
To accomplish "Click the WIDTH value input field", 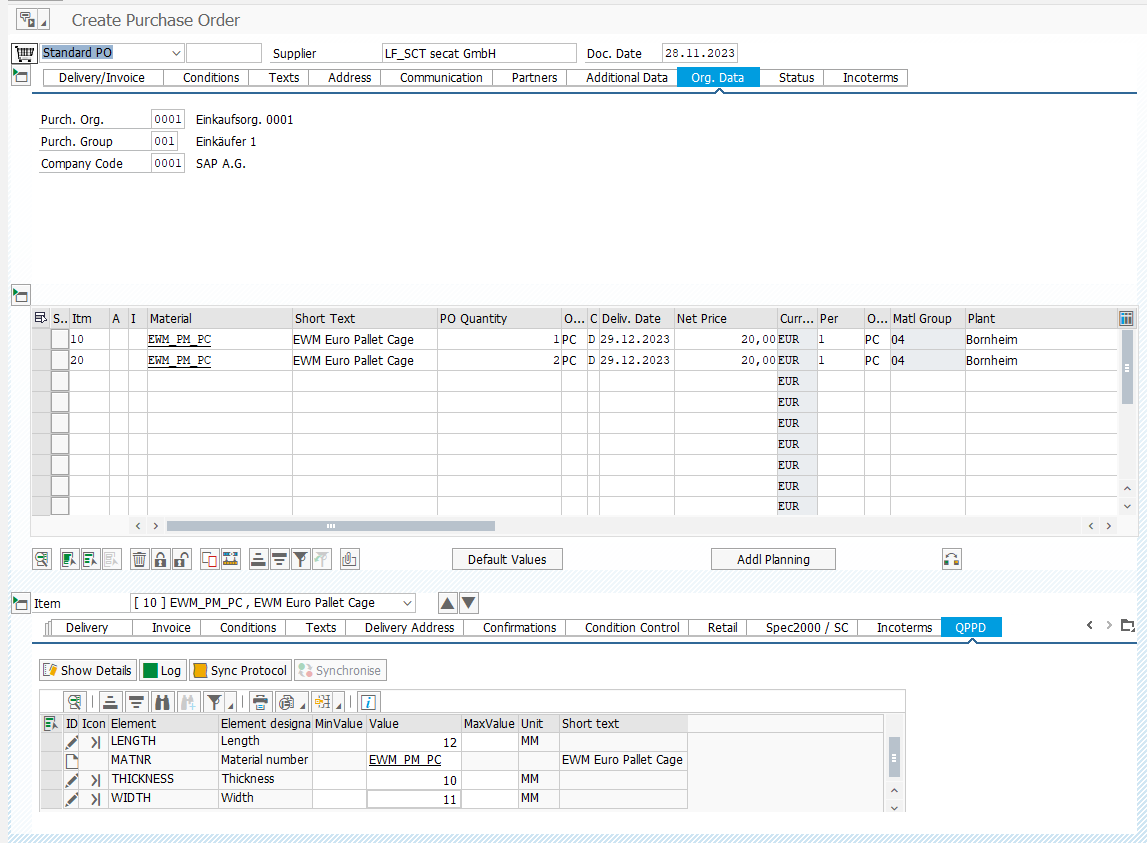I will coord(413,799).
